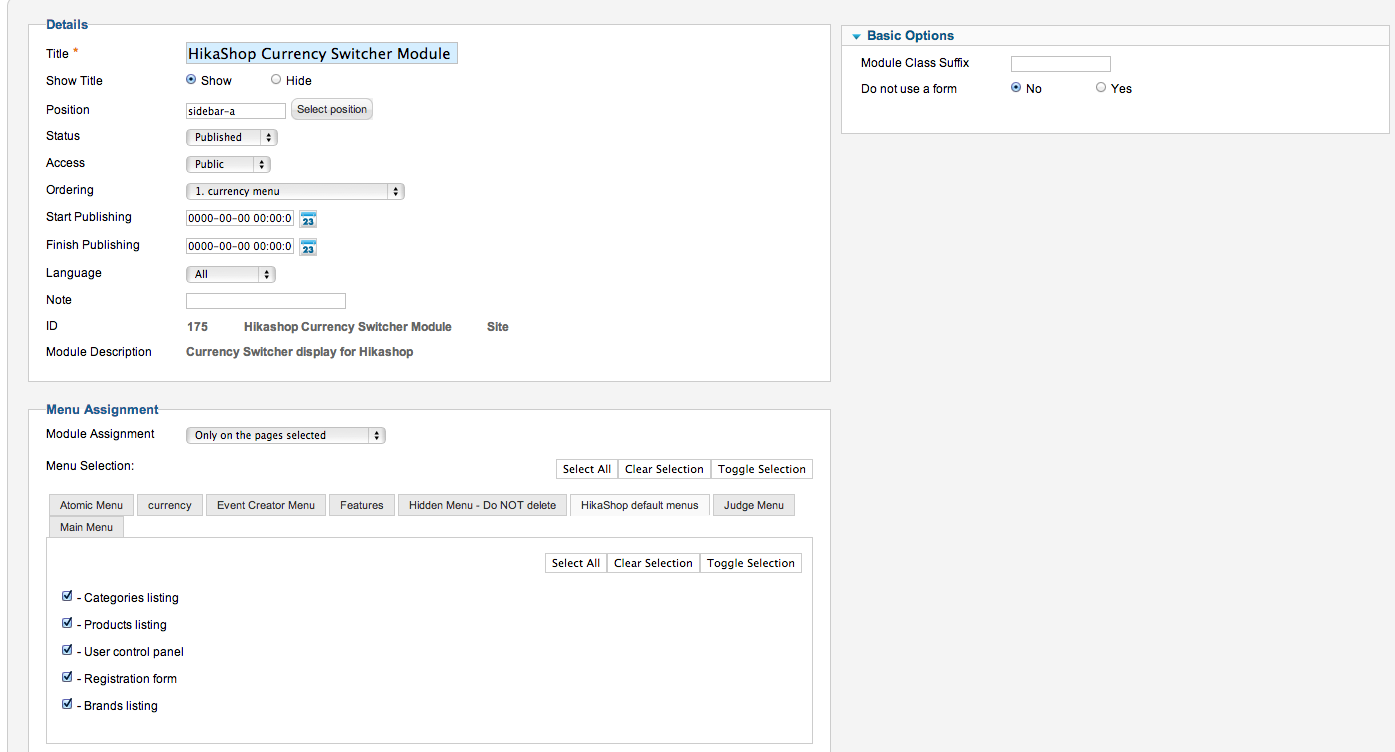The image size is (1395, 752).
Task: Open the Judge Menu tab
Action: click(x=754, y=505)
